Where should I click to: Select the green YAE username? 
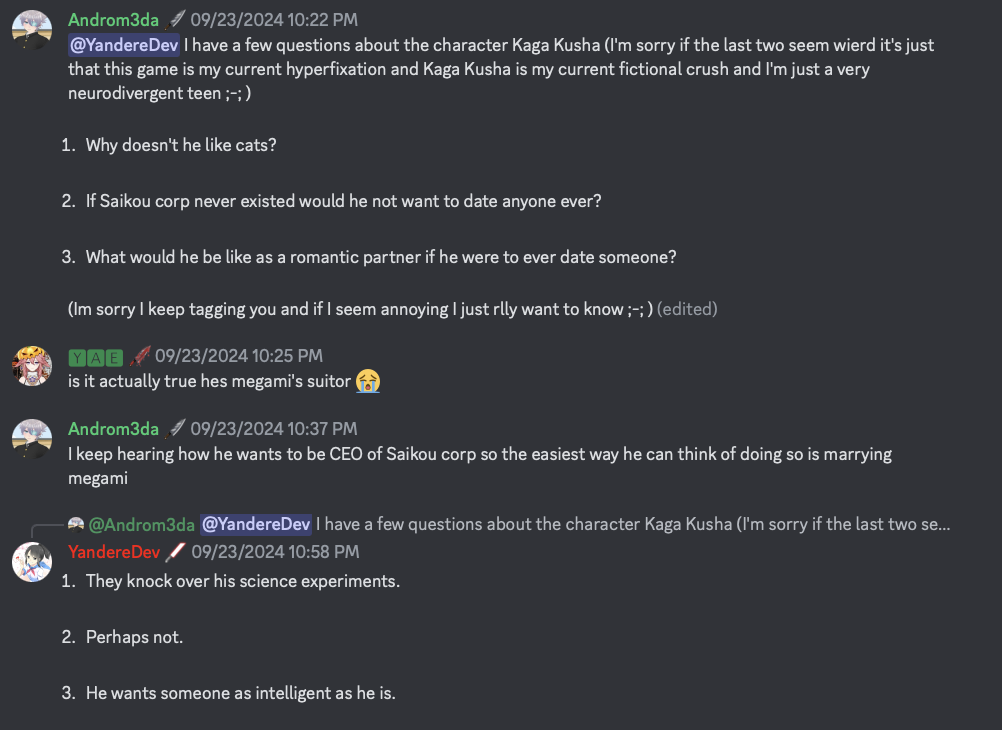(95, 356)
